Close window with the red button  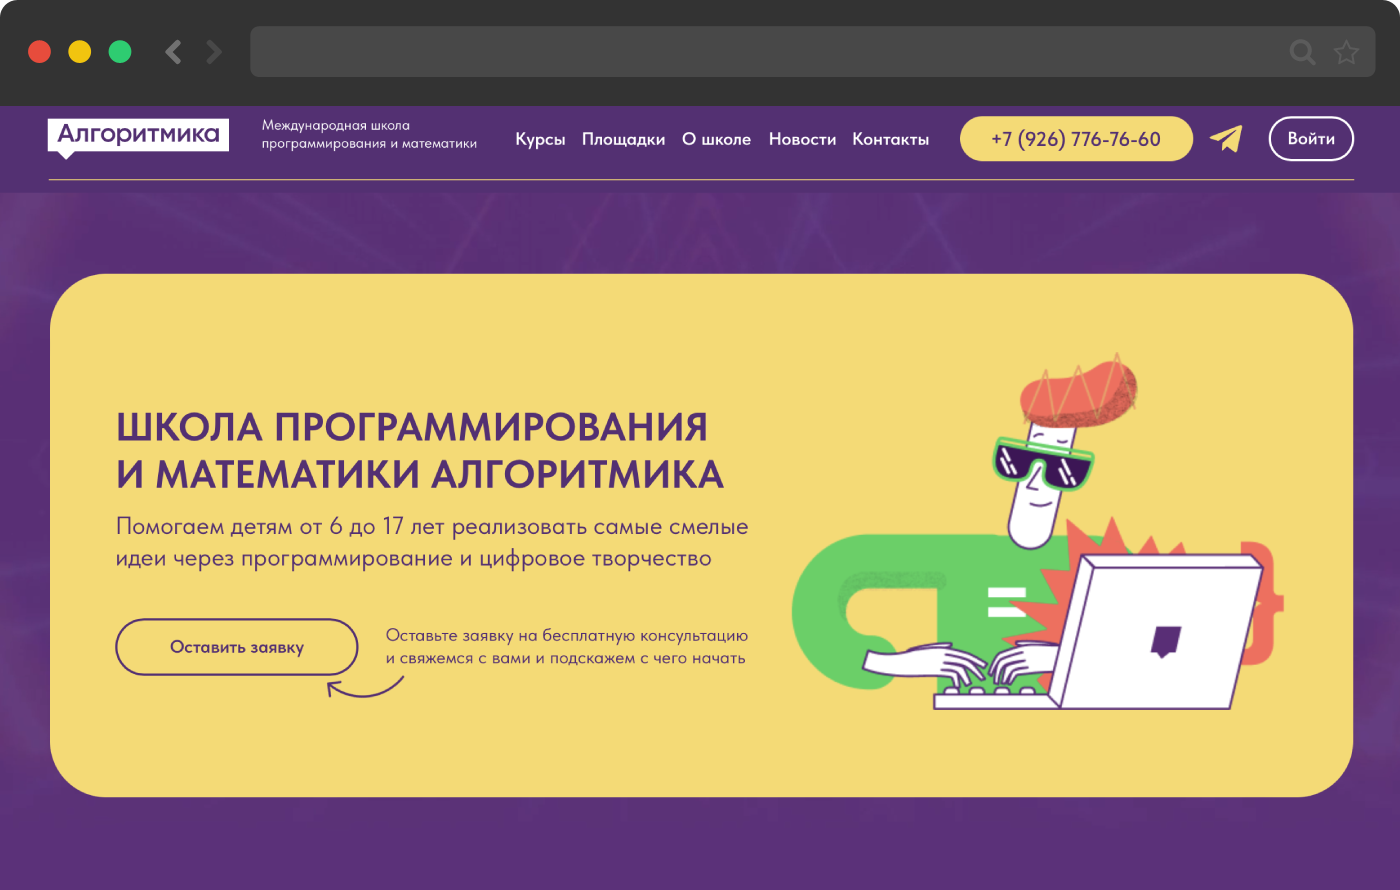pyautogui.click(x=40, y=51)
